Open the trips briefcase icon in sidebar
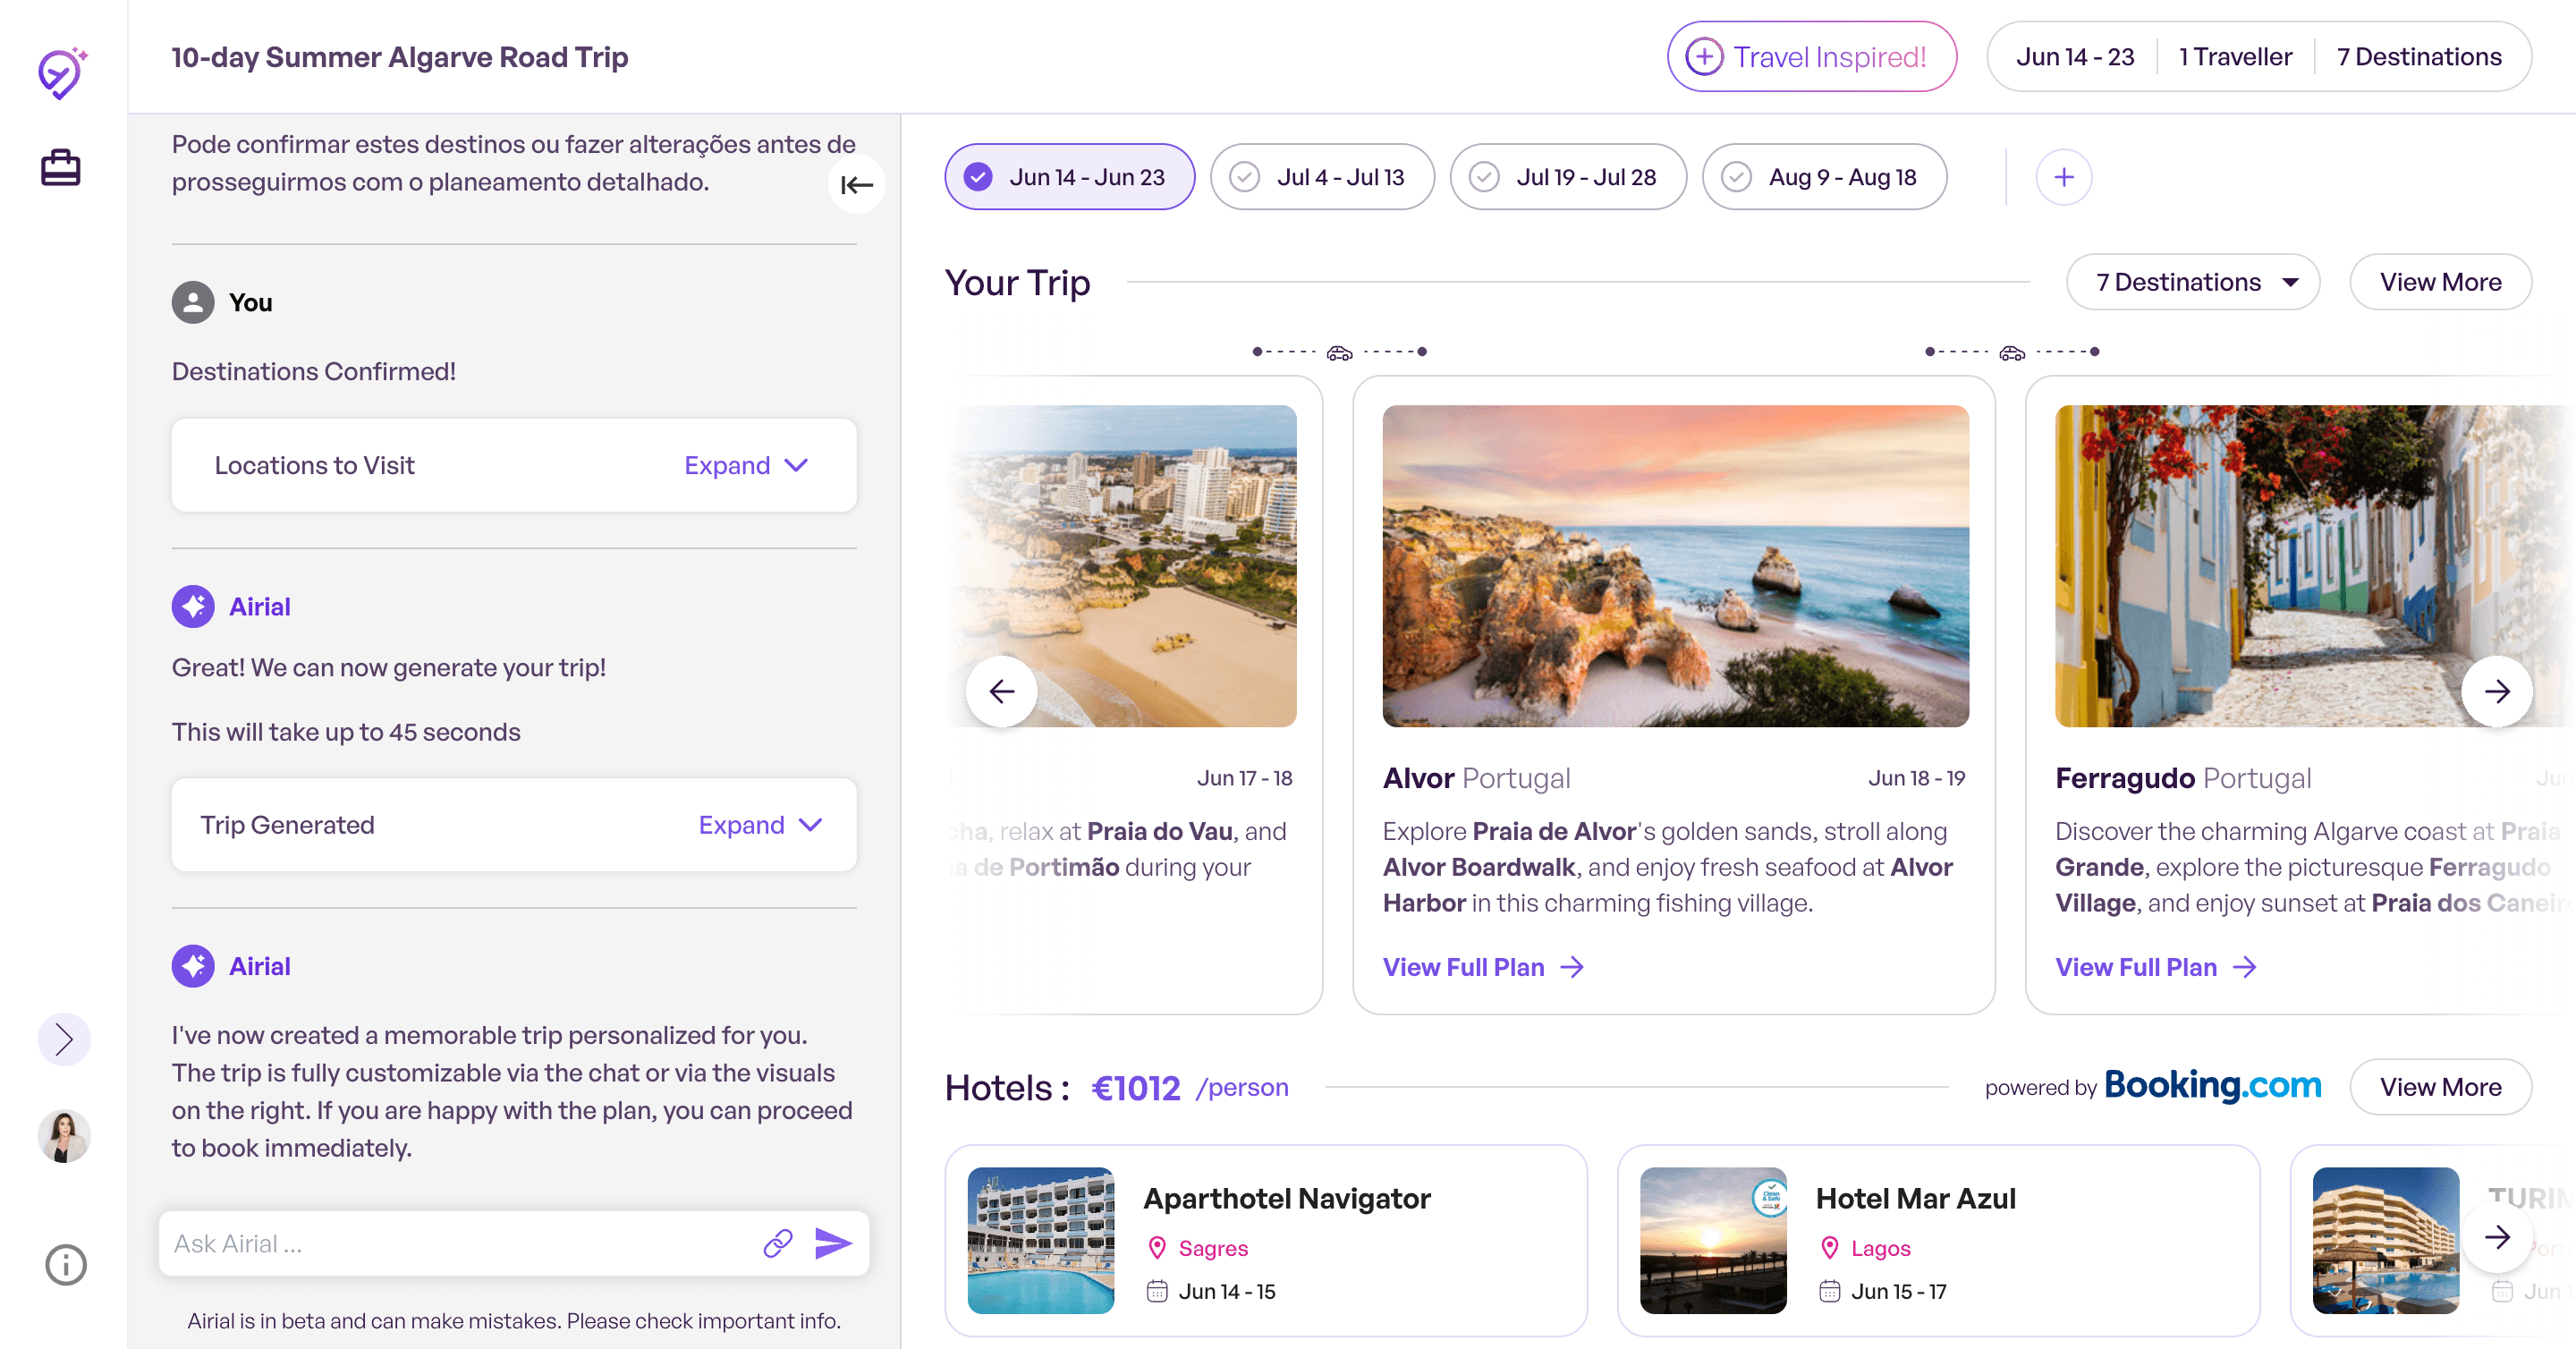 click(x=60, y=167)
